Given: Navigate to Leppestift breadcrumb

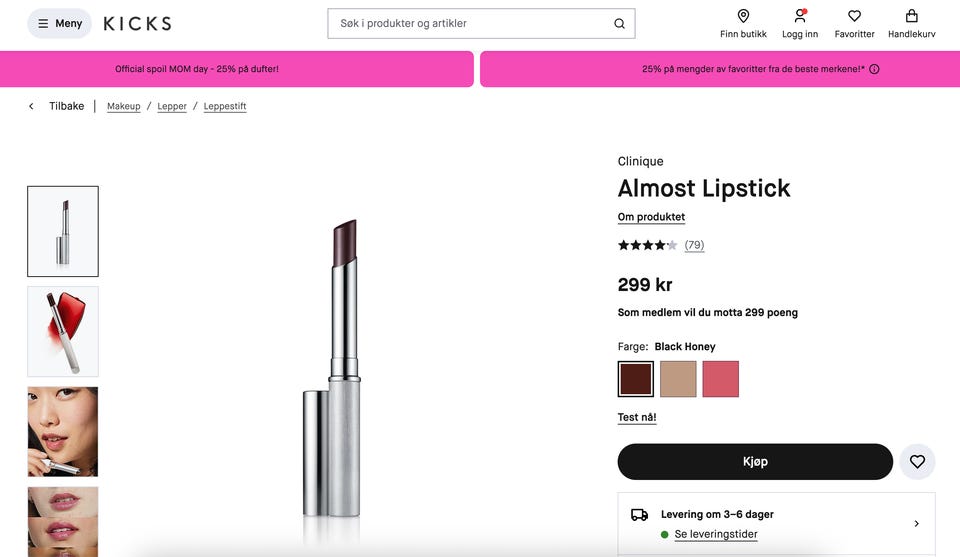Looking at the screenshot, I should point(225,106).
